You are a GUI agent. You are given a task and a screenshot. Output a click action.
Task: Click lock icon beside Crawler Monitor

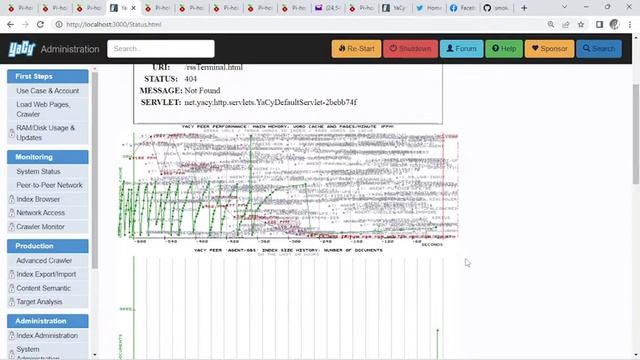click(x=12, y=227)
